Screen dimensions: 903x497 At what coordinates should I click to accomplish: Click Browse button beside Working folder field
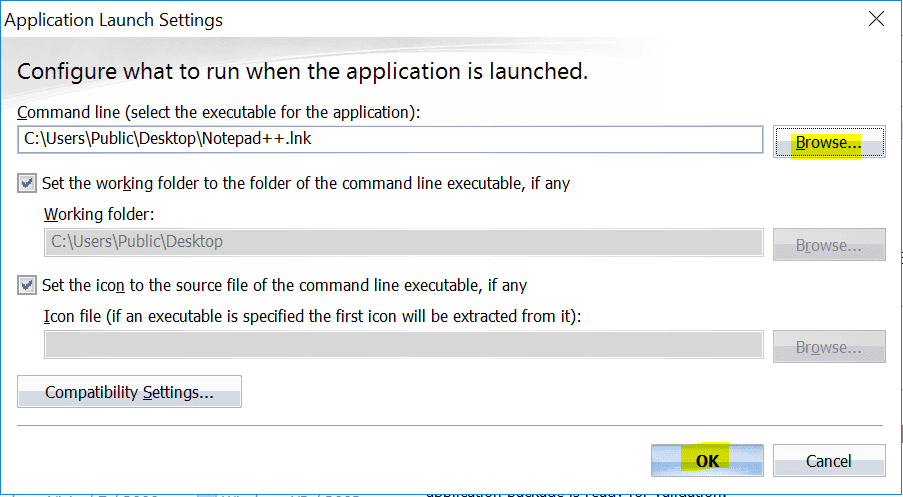click(829, 244)
